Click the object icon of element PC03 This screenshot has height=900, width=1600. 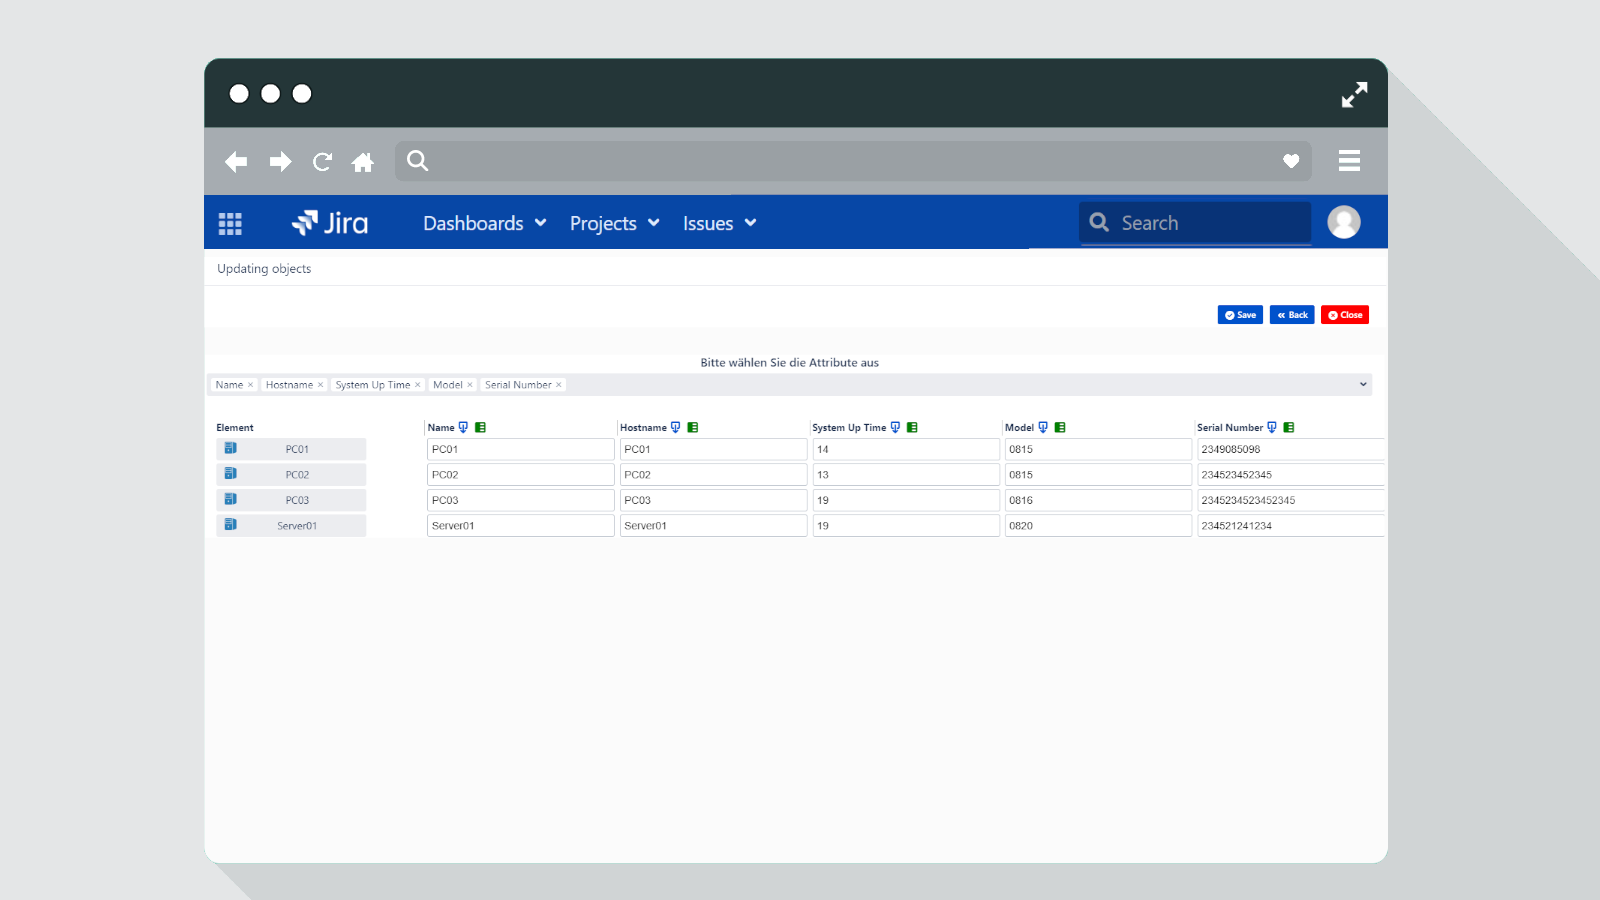point(231,499)
